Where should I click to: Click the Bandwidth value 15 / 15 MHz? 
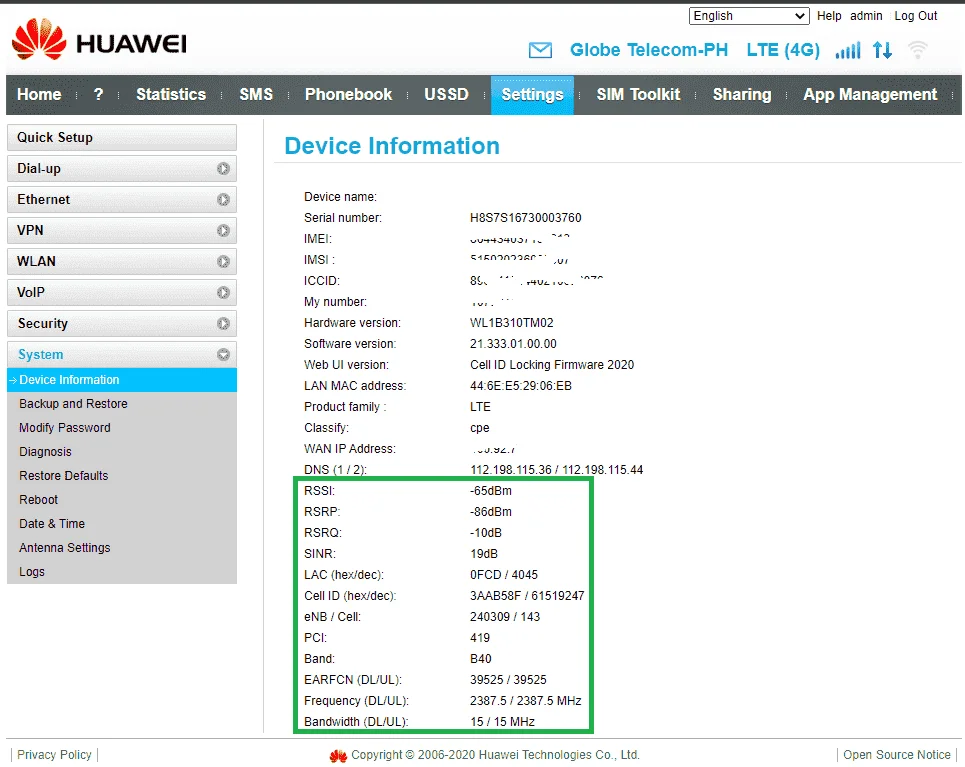tap(502, 721)
